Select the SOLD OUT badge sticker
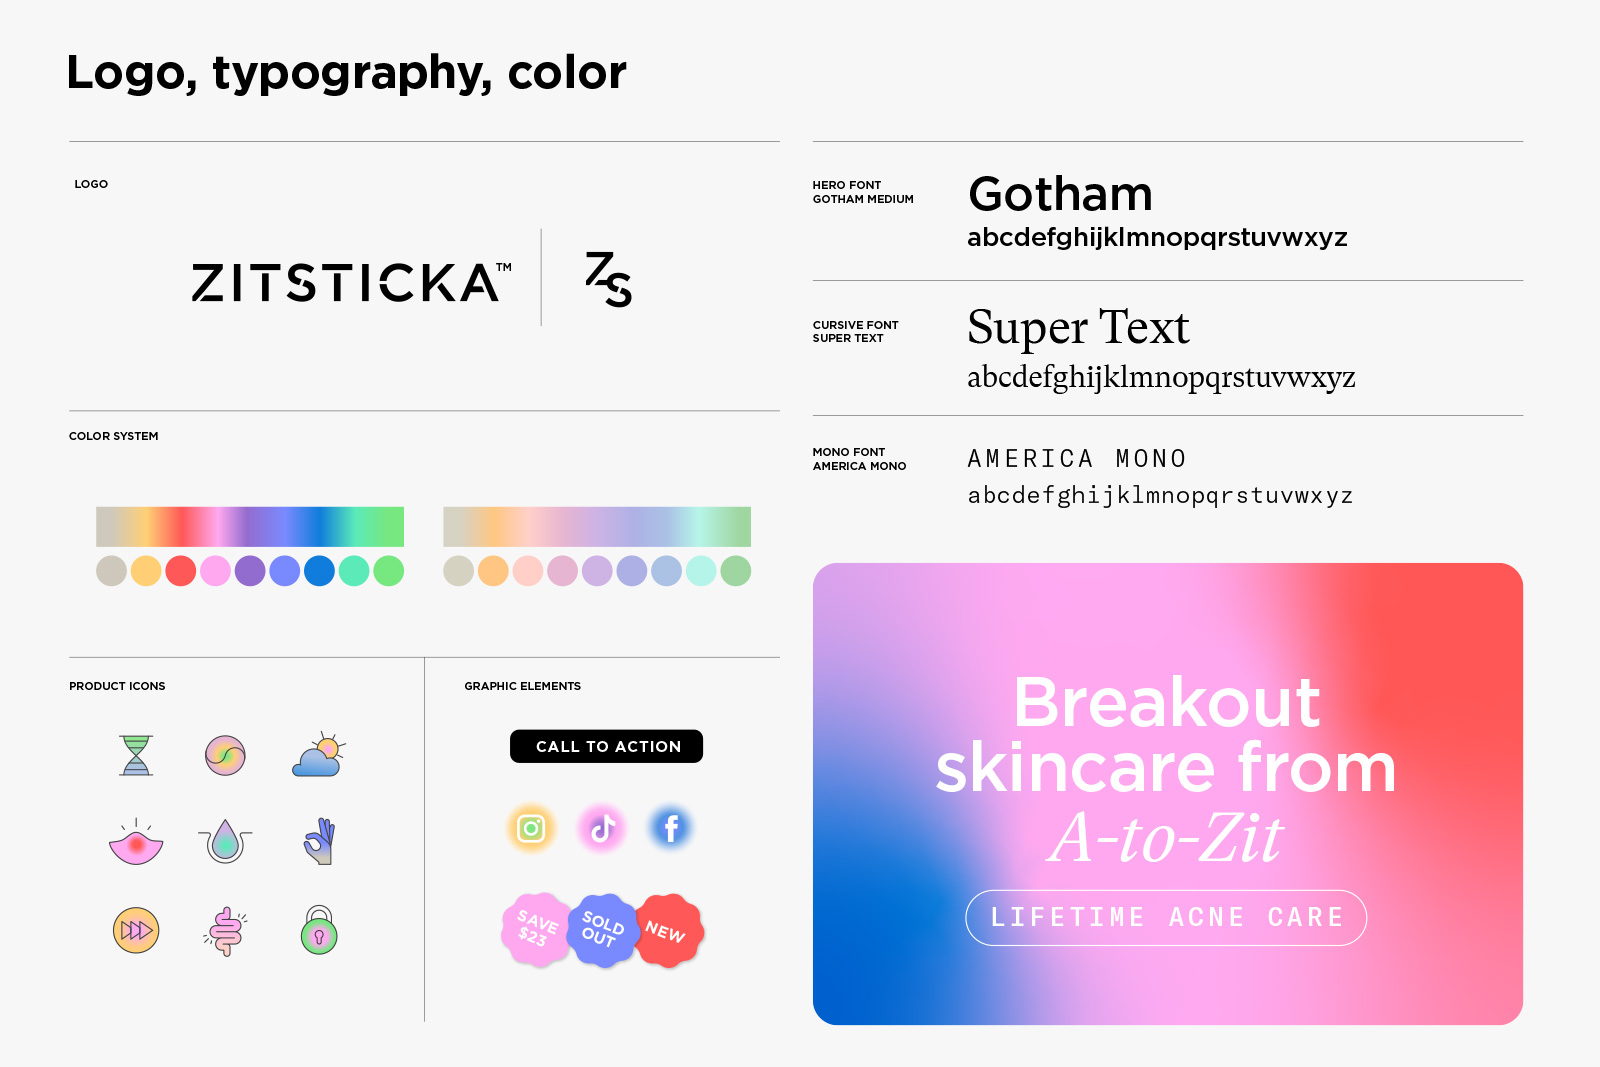The height and width of the screenshot is (1067, 1600). [602, 930]
